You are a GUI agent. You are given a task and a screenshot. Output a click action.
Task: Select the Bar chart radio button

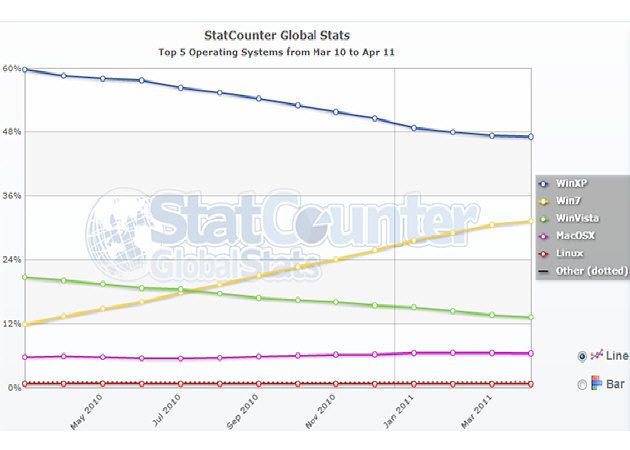coord(583,383)
